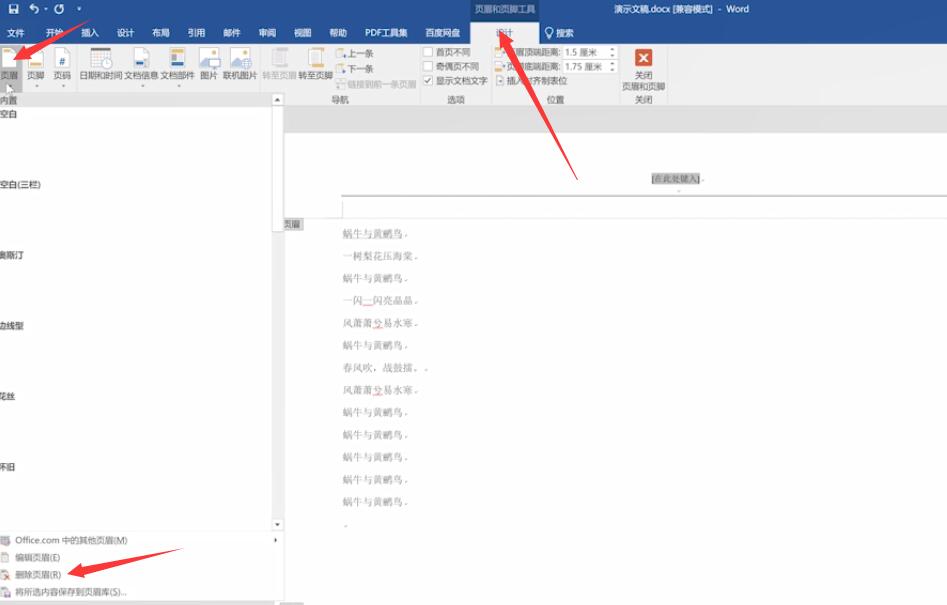This screenshot has width=947, height=605.
Task: Switch to the 百度网盘 tab
Action: (442, 33)
